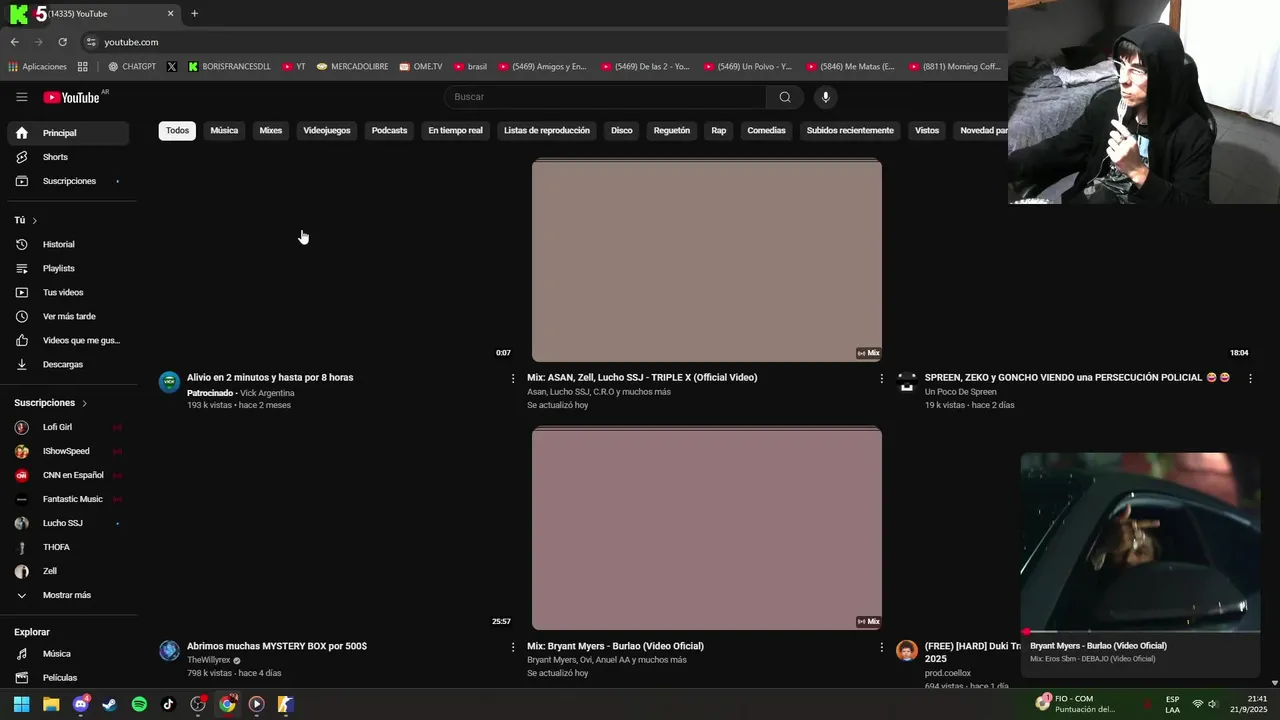
Task: Reload the page in browser
Action: [x=62, y=42]
